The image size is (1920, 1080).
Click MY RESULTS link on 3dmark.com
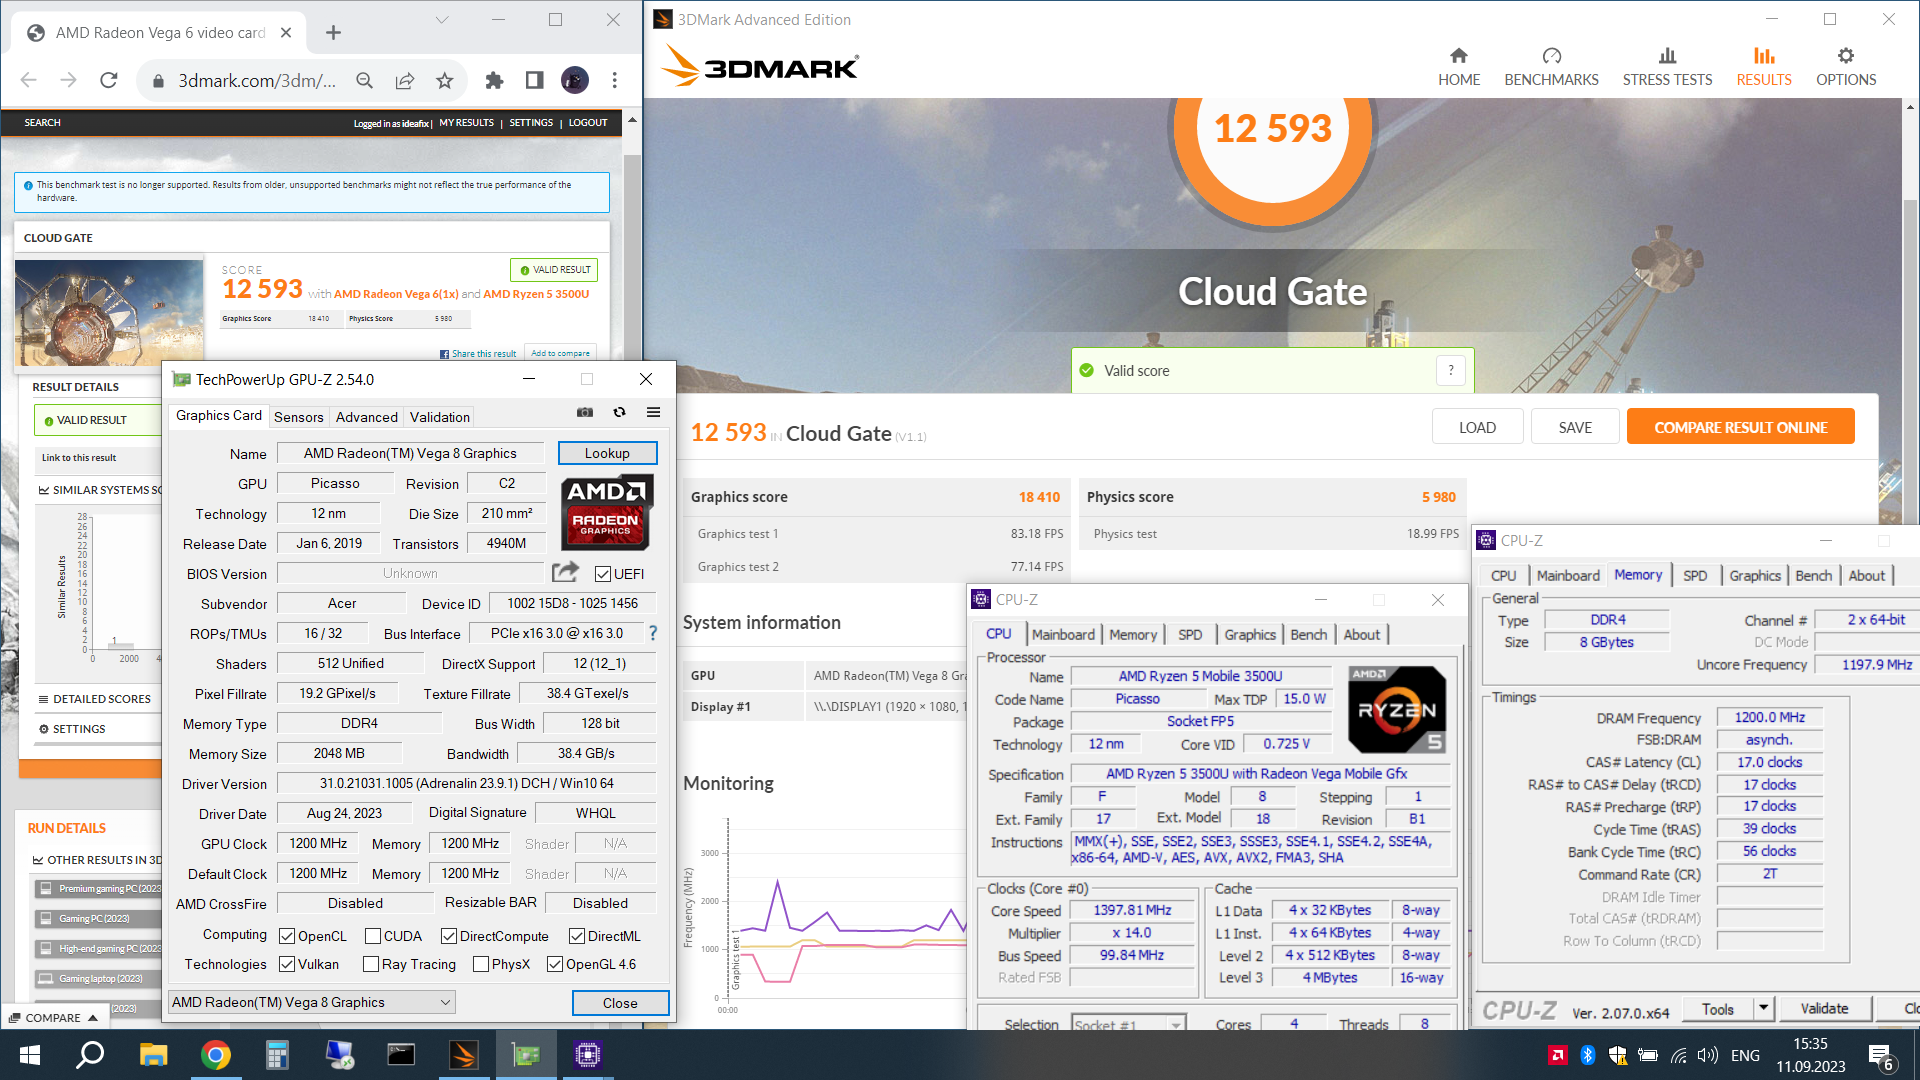click(467, 123)
